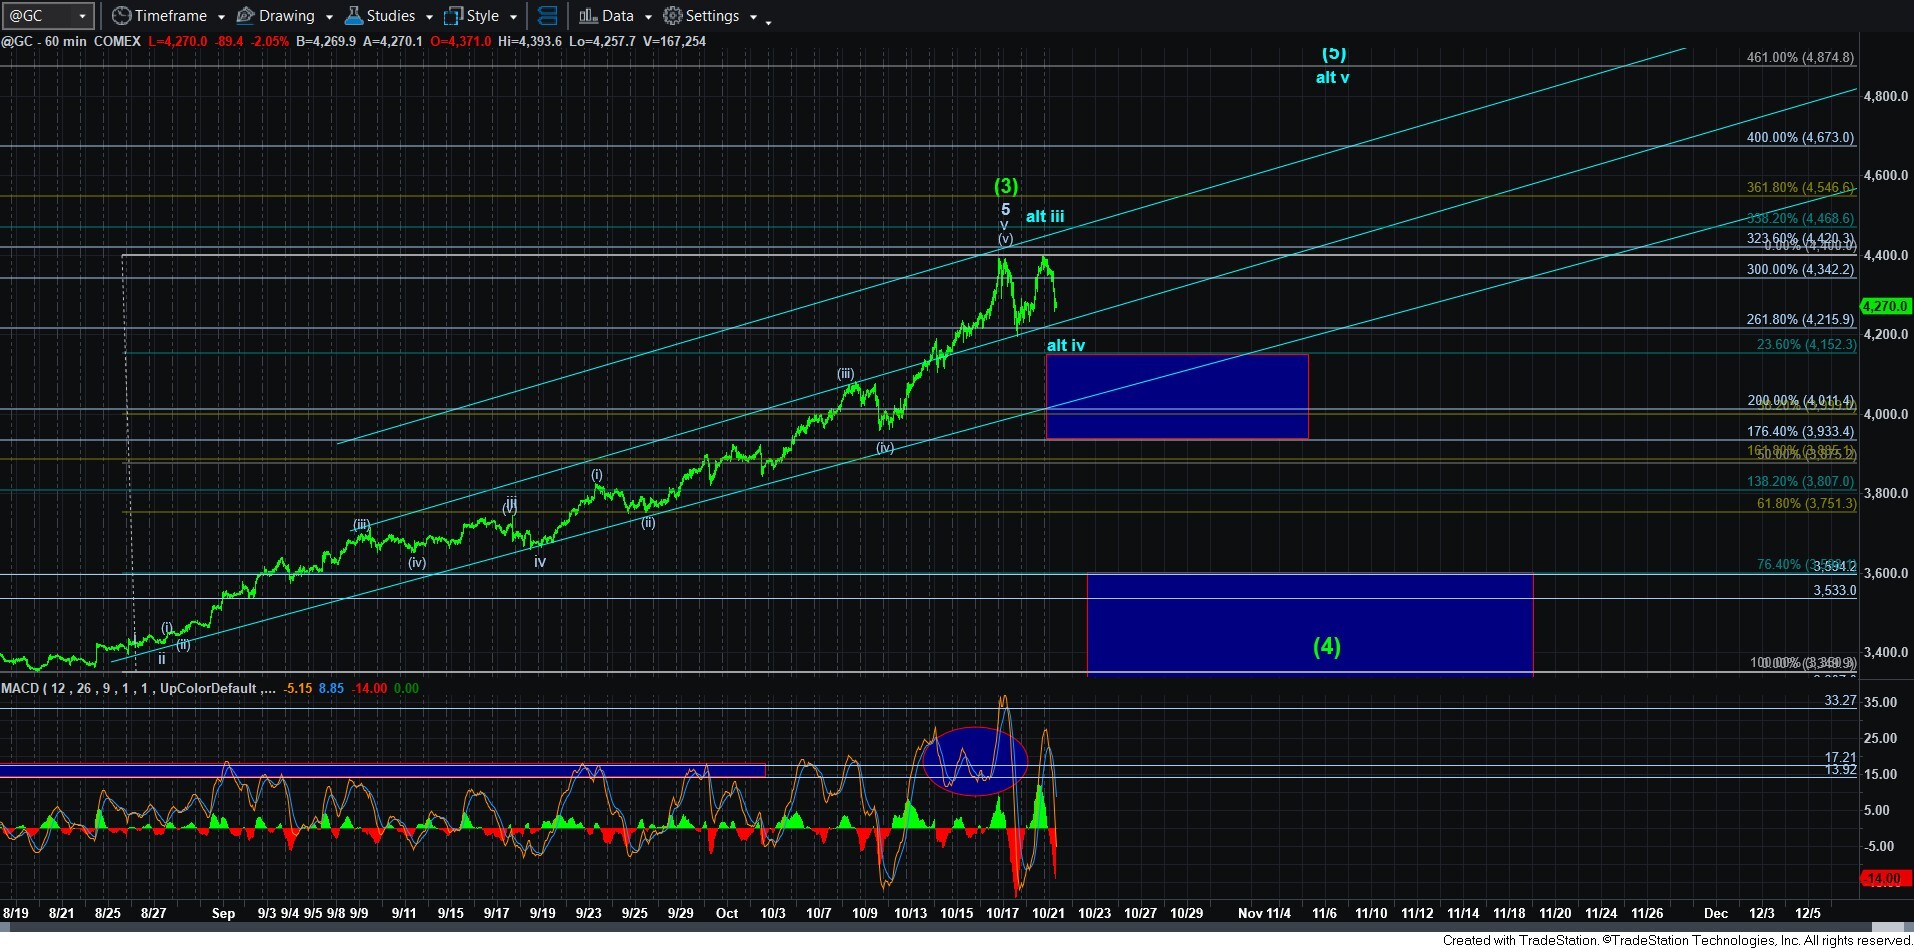
Task: Open the Studies menu label
Action: pos(390,16)
